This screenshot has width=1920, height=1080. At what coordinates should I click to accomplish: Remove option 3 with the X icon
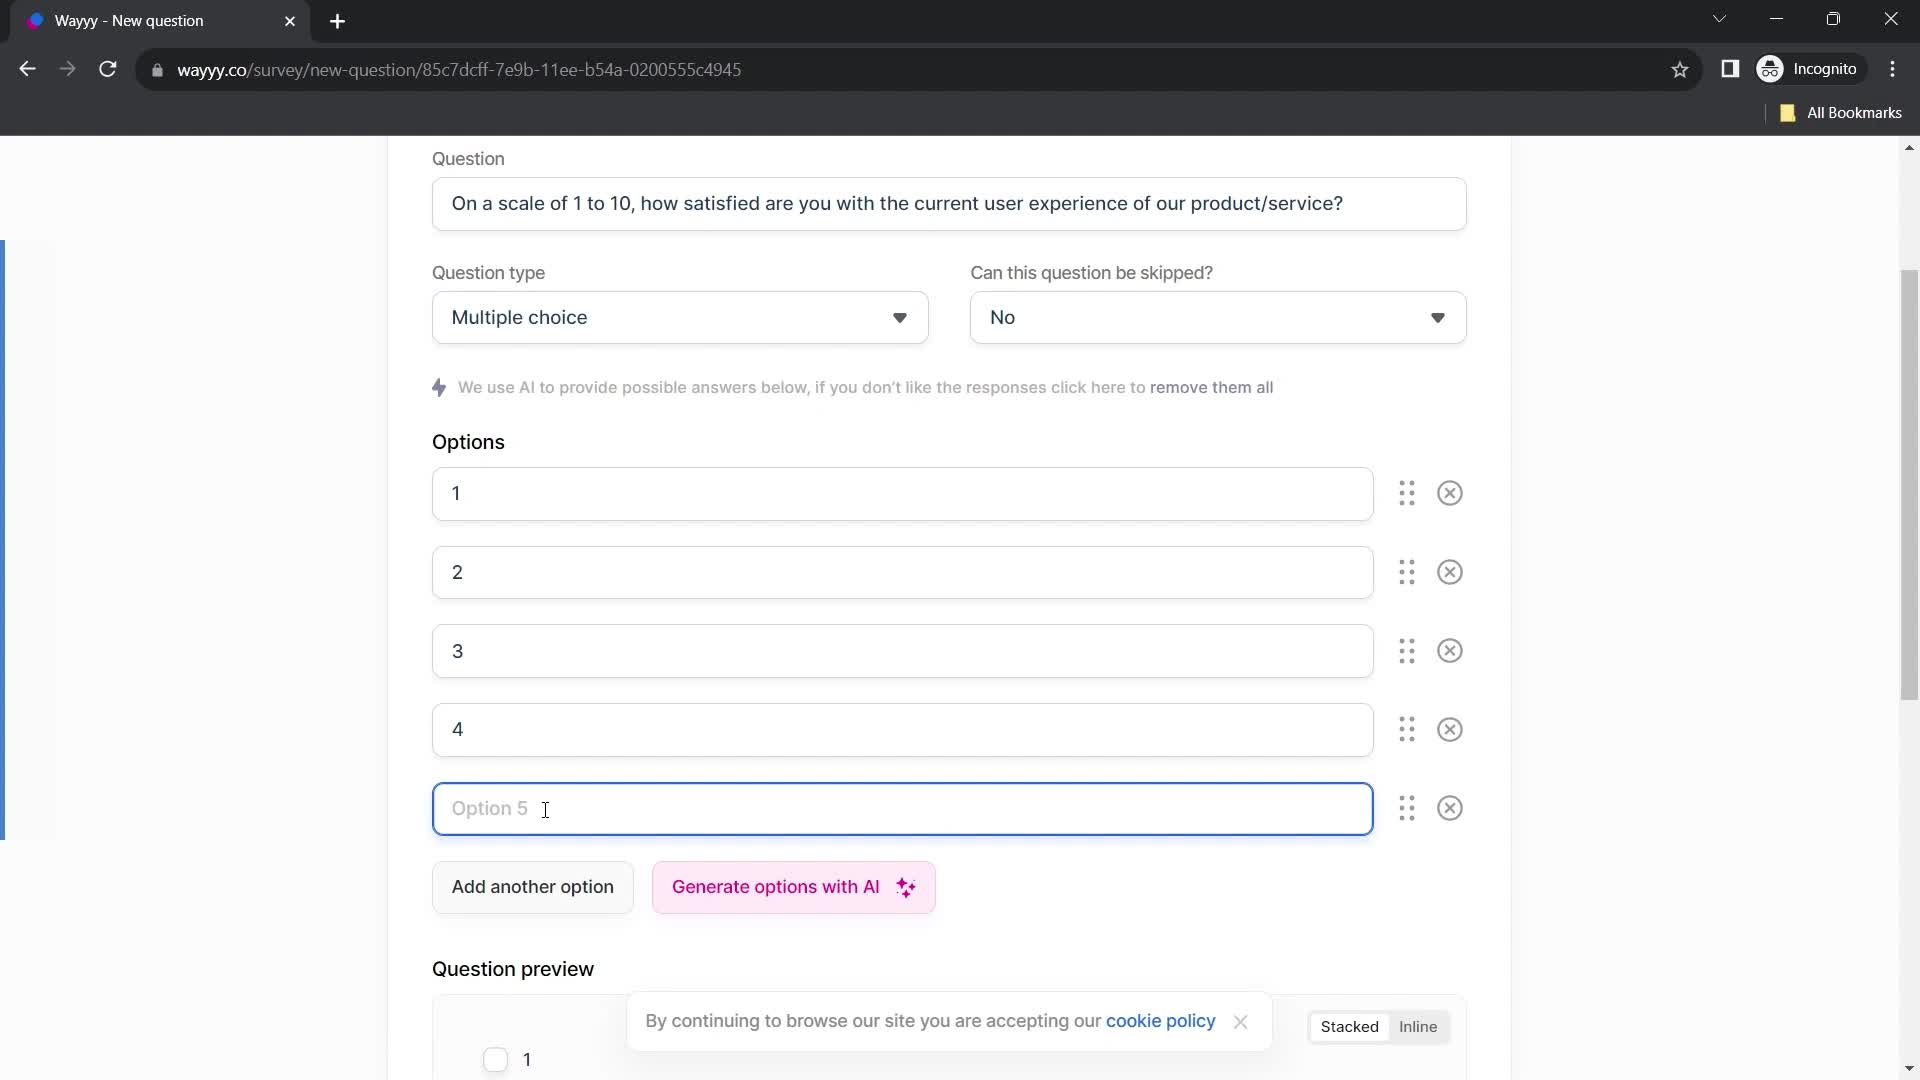tap(1449, 650)
